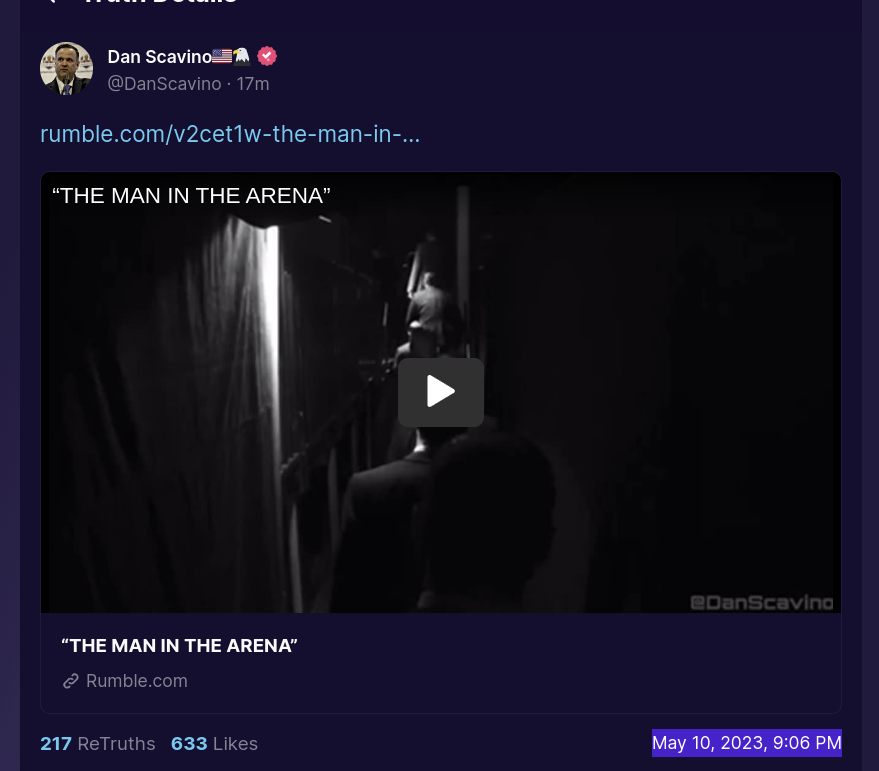Screen dimensions: 879x771
Task: Click the bald eagle emoji
Action: 242,56
